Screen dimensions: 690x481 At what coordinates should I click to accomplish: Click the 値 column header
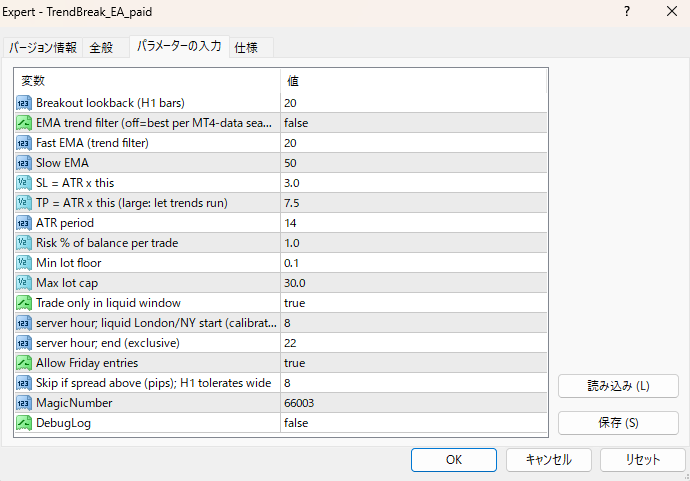[414, 81]
